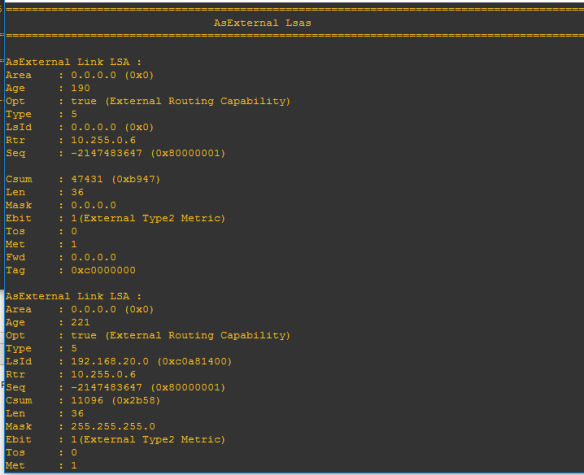Select the Rtr 10.255.0.6 line below LsId 0.0.0.0
This screenshot has width=584, height=475.
(x=70, y=140)
